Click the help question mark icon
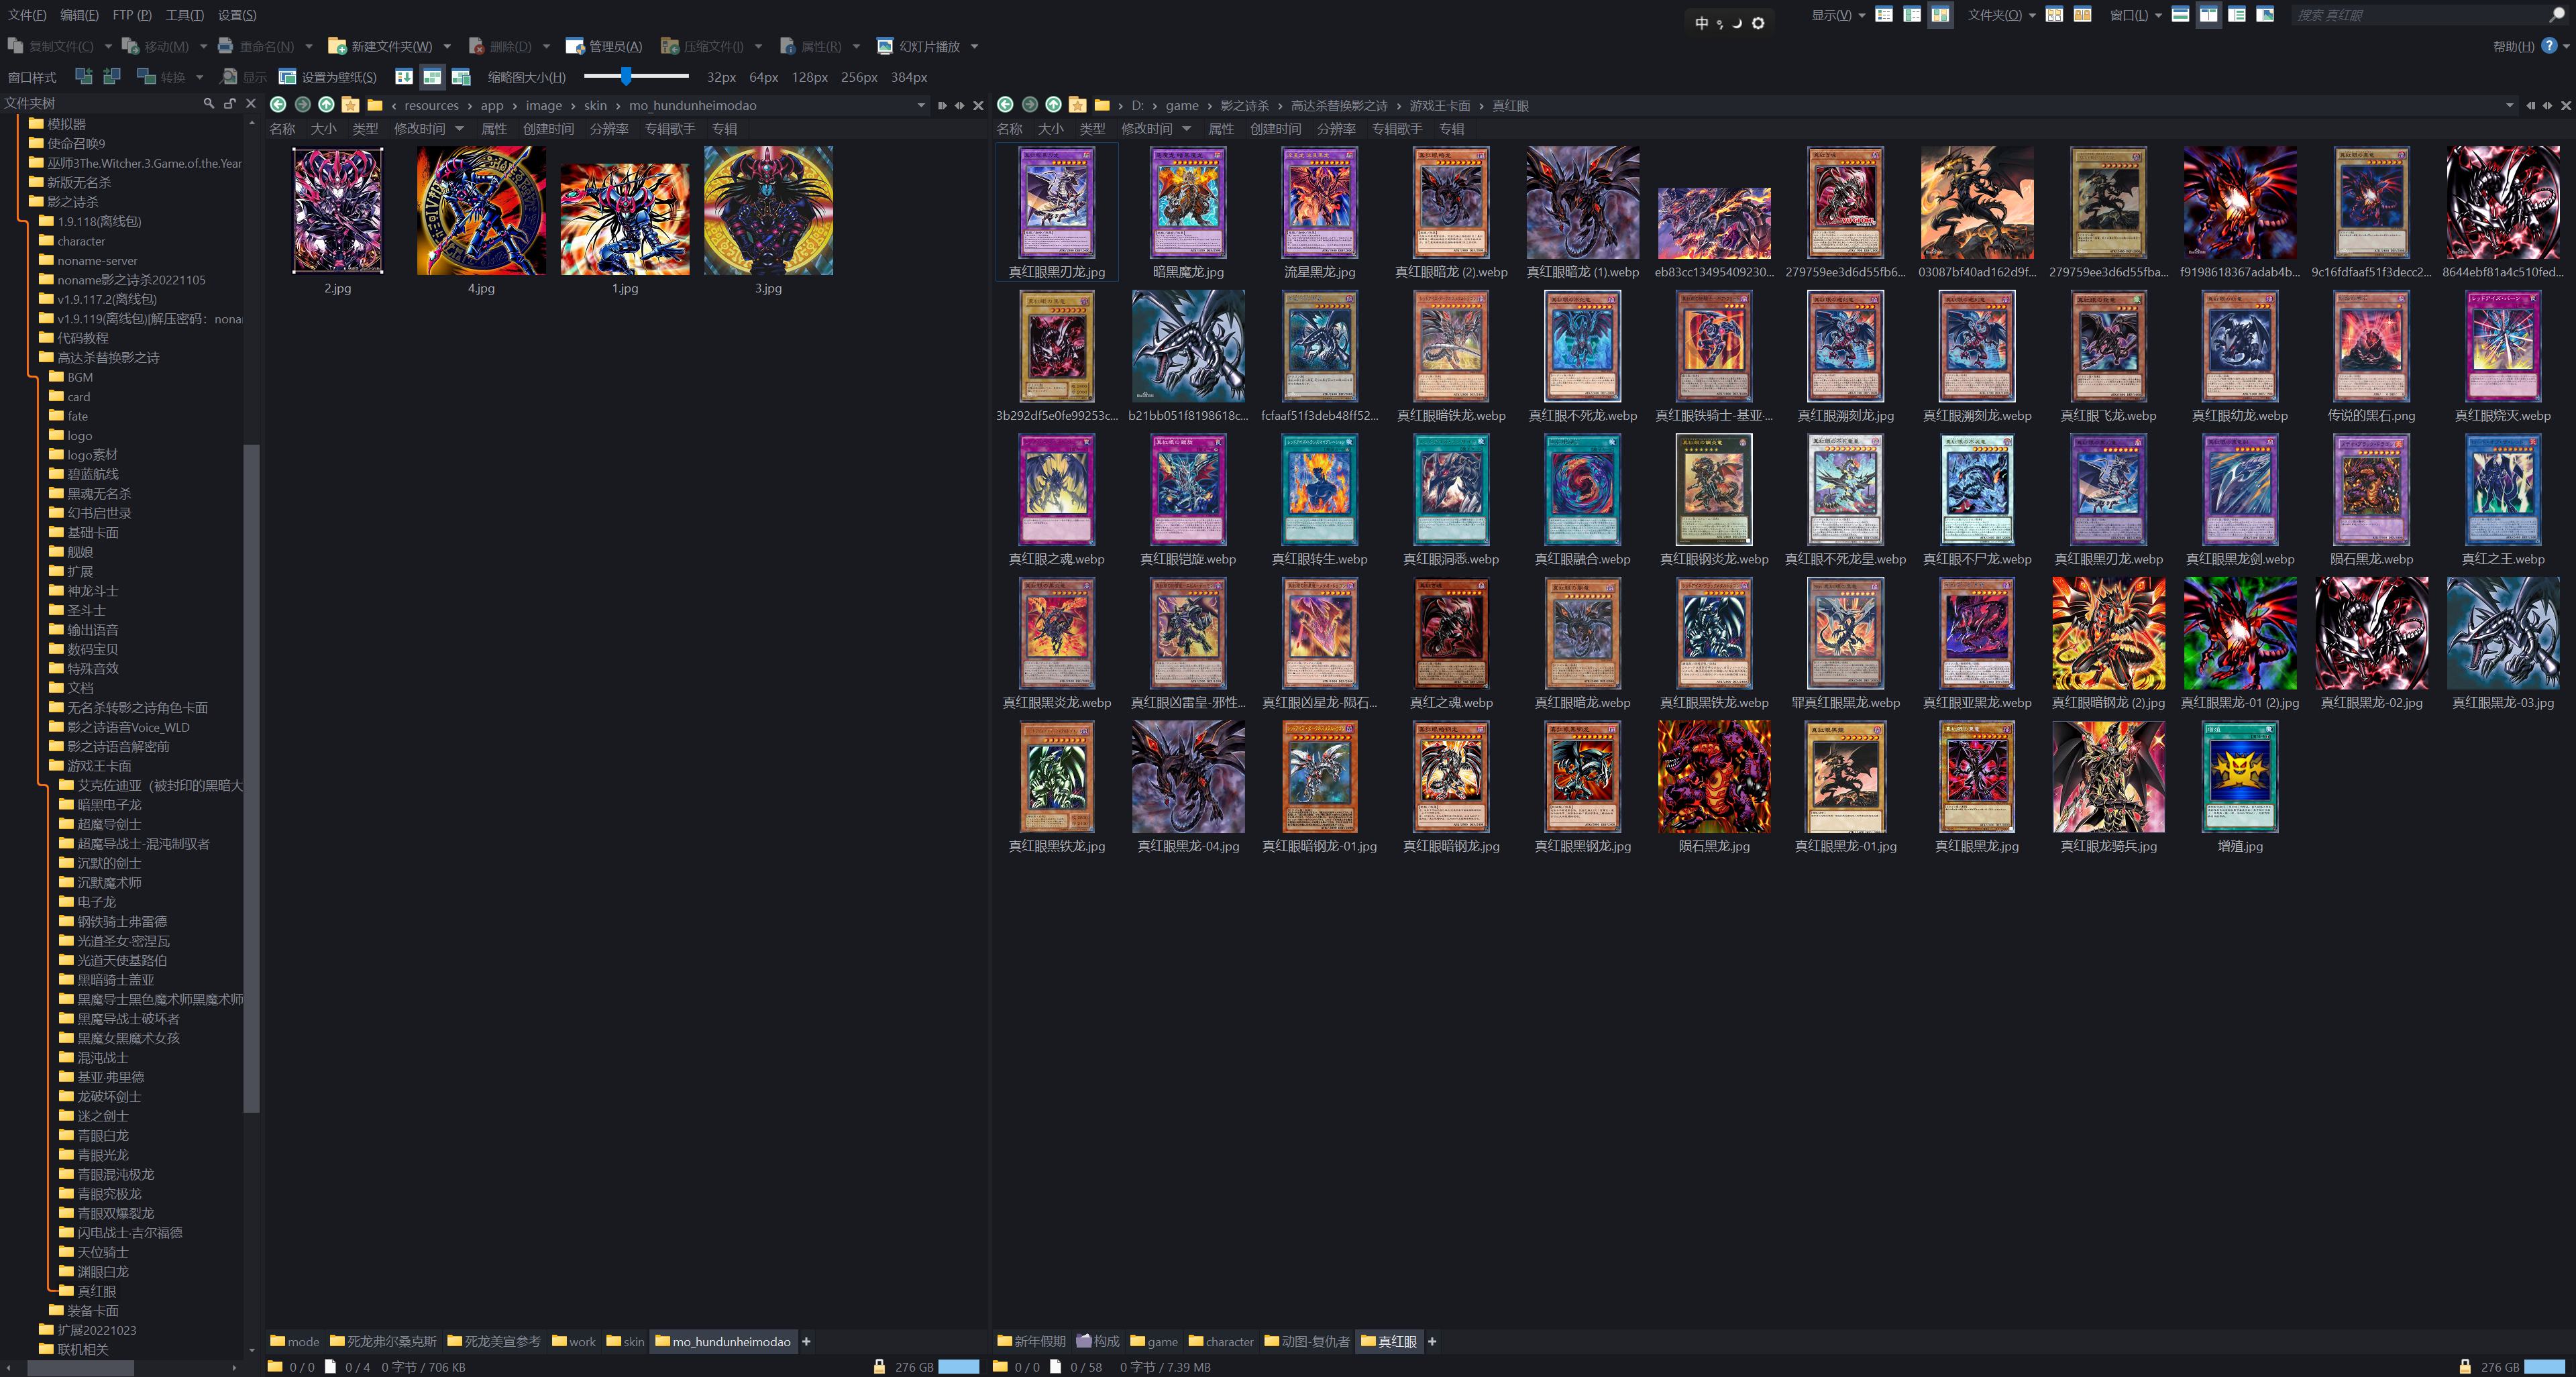 pyautogui.click(x=2549, y=46)
